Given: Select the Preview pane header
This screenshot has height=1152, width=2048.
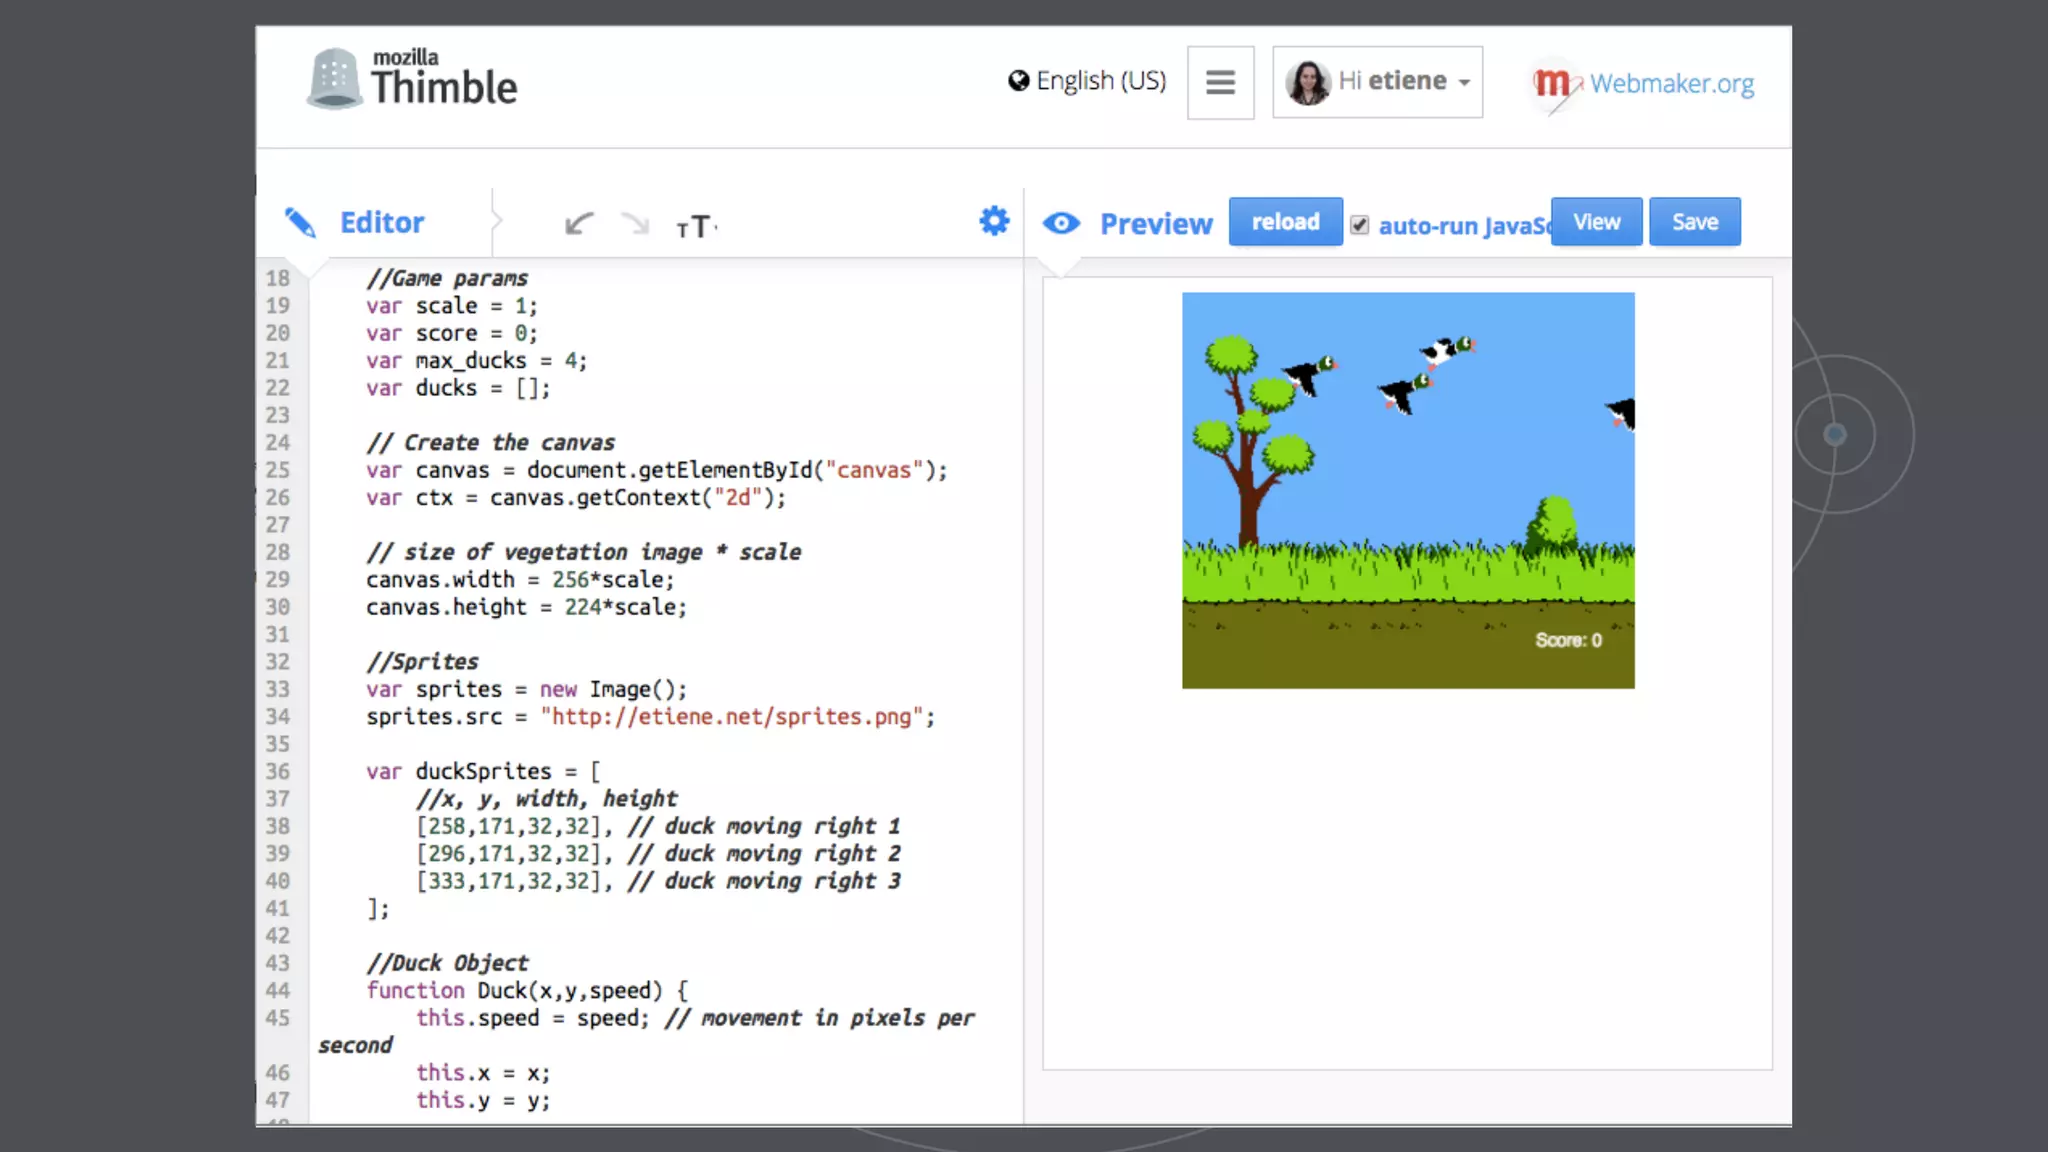Looking at the screenshot, I should [x=1156, y=223].
